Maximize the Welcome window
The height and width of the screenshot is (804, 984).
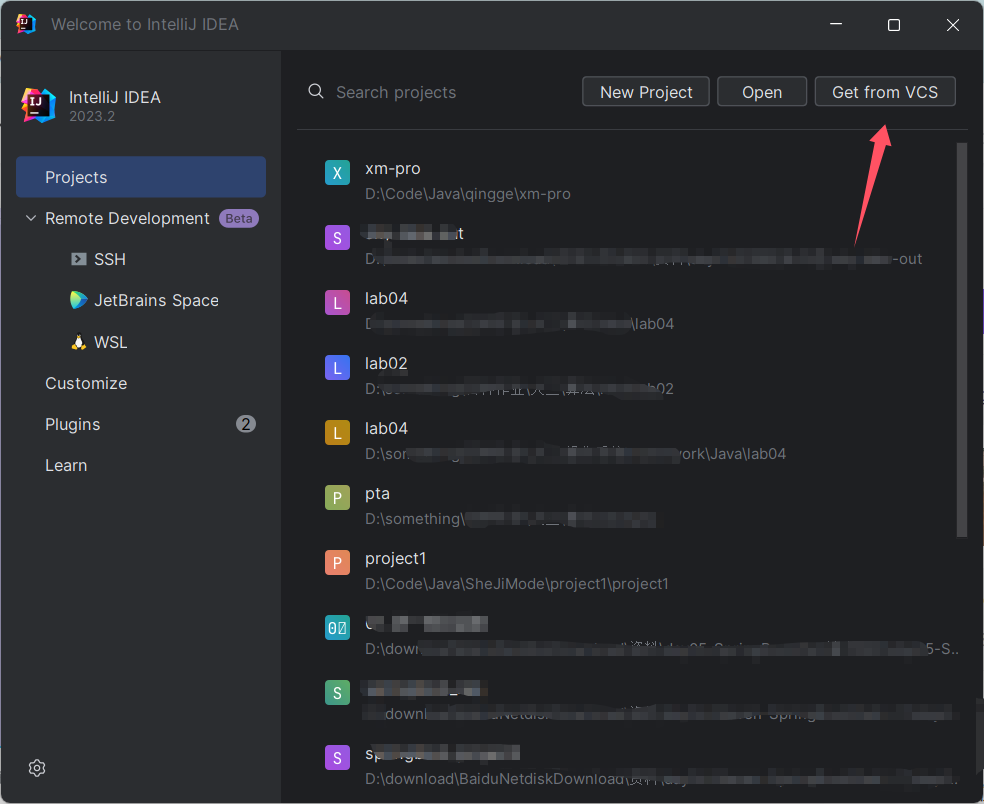point(894,24)
